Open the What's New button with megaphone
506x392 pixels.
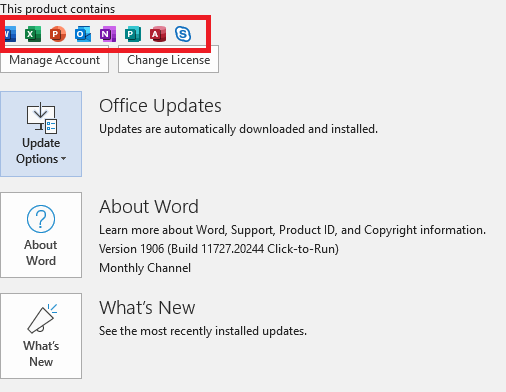tap(41, 336)
